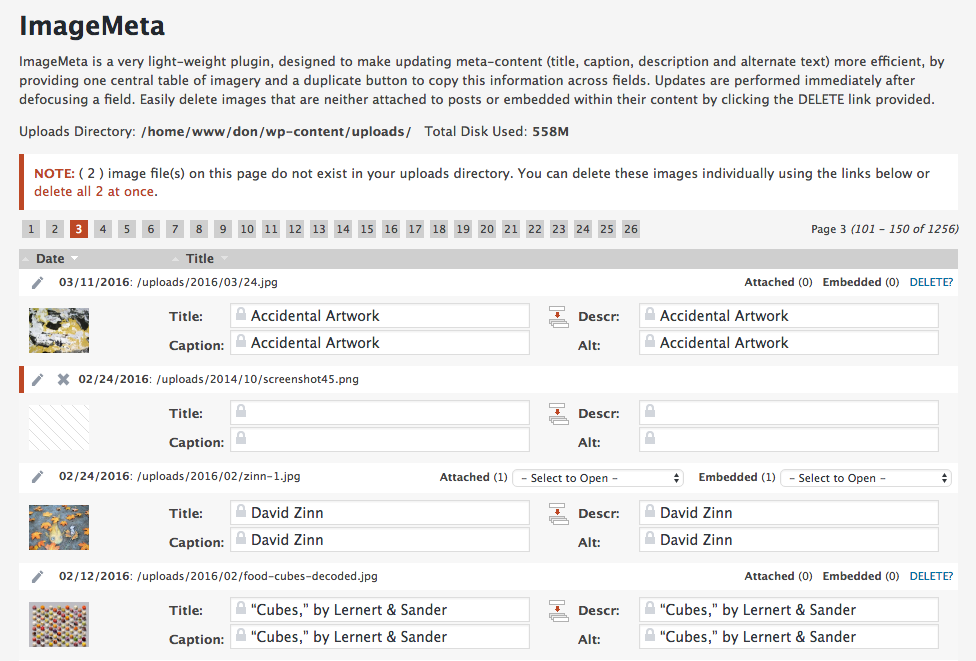
Task: Click the edit pencil for zinn-1.jpg
Action: click(x=37, y=477)
